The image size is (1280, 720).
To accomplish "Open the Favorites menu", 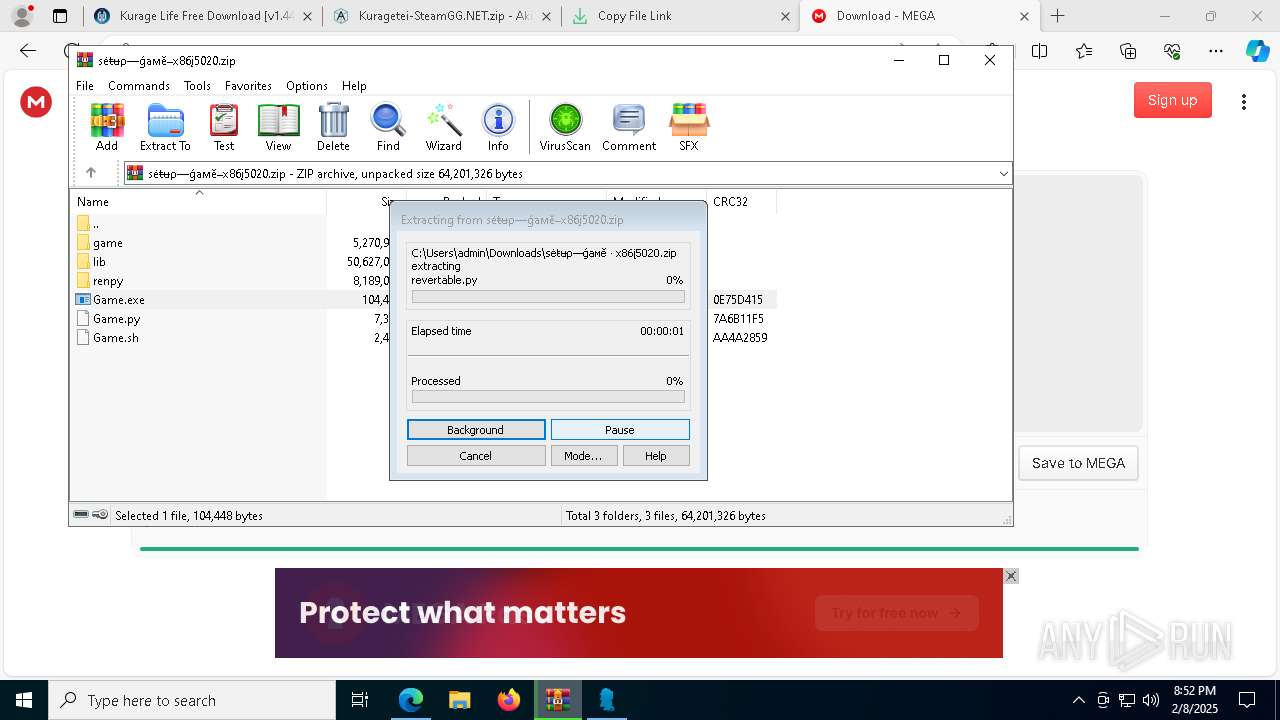I will 248,86.
